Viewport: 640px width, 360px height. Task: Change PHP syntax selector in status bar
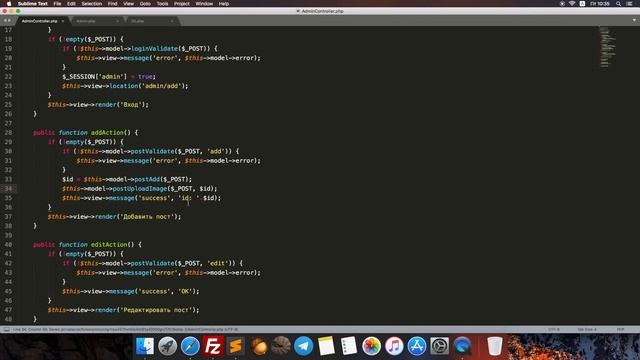pos(620,329)
